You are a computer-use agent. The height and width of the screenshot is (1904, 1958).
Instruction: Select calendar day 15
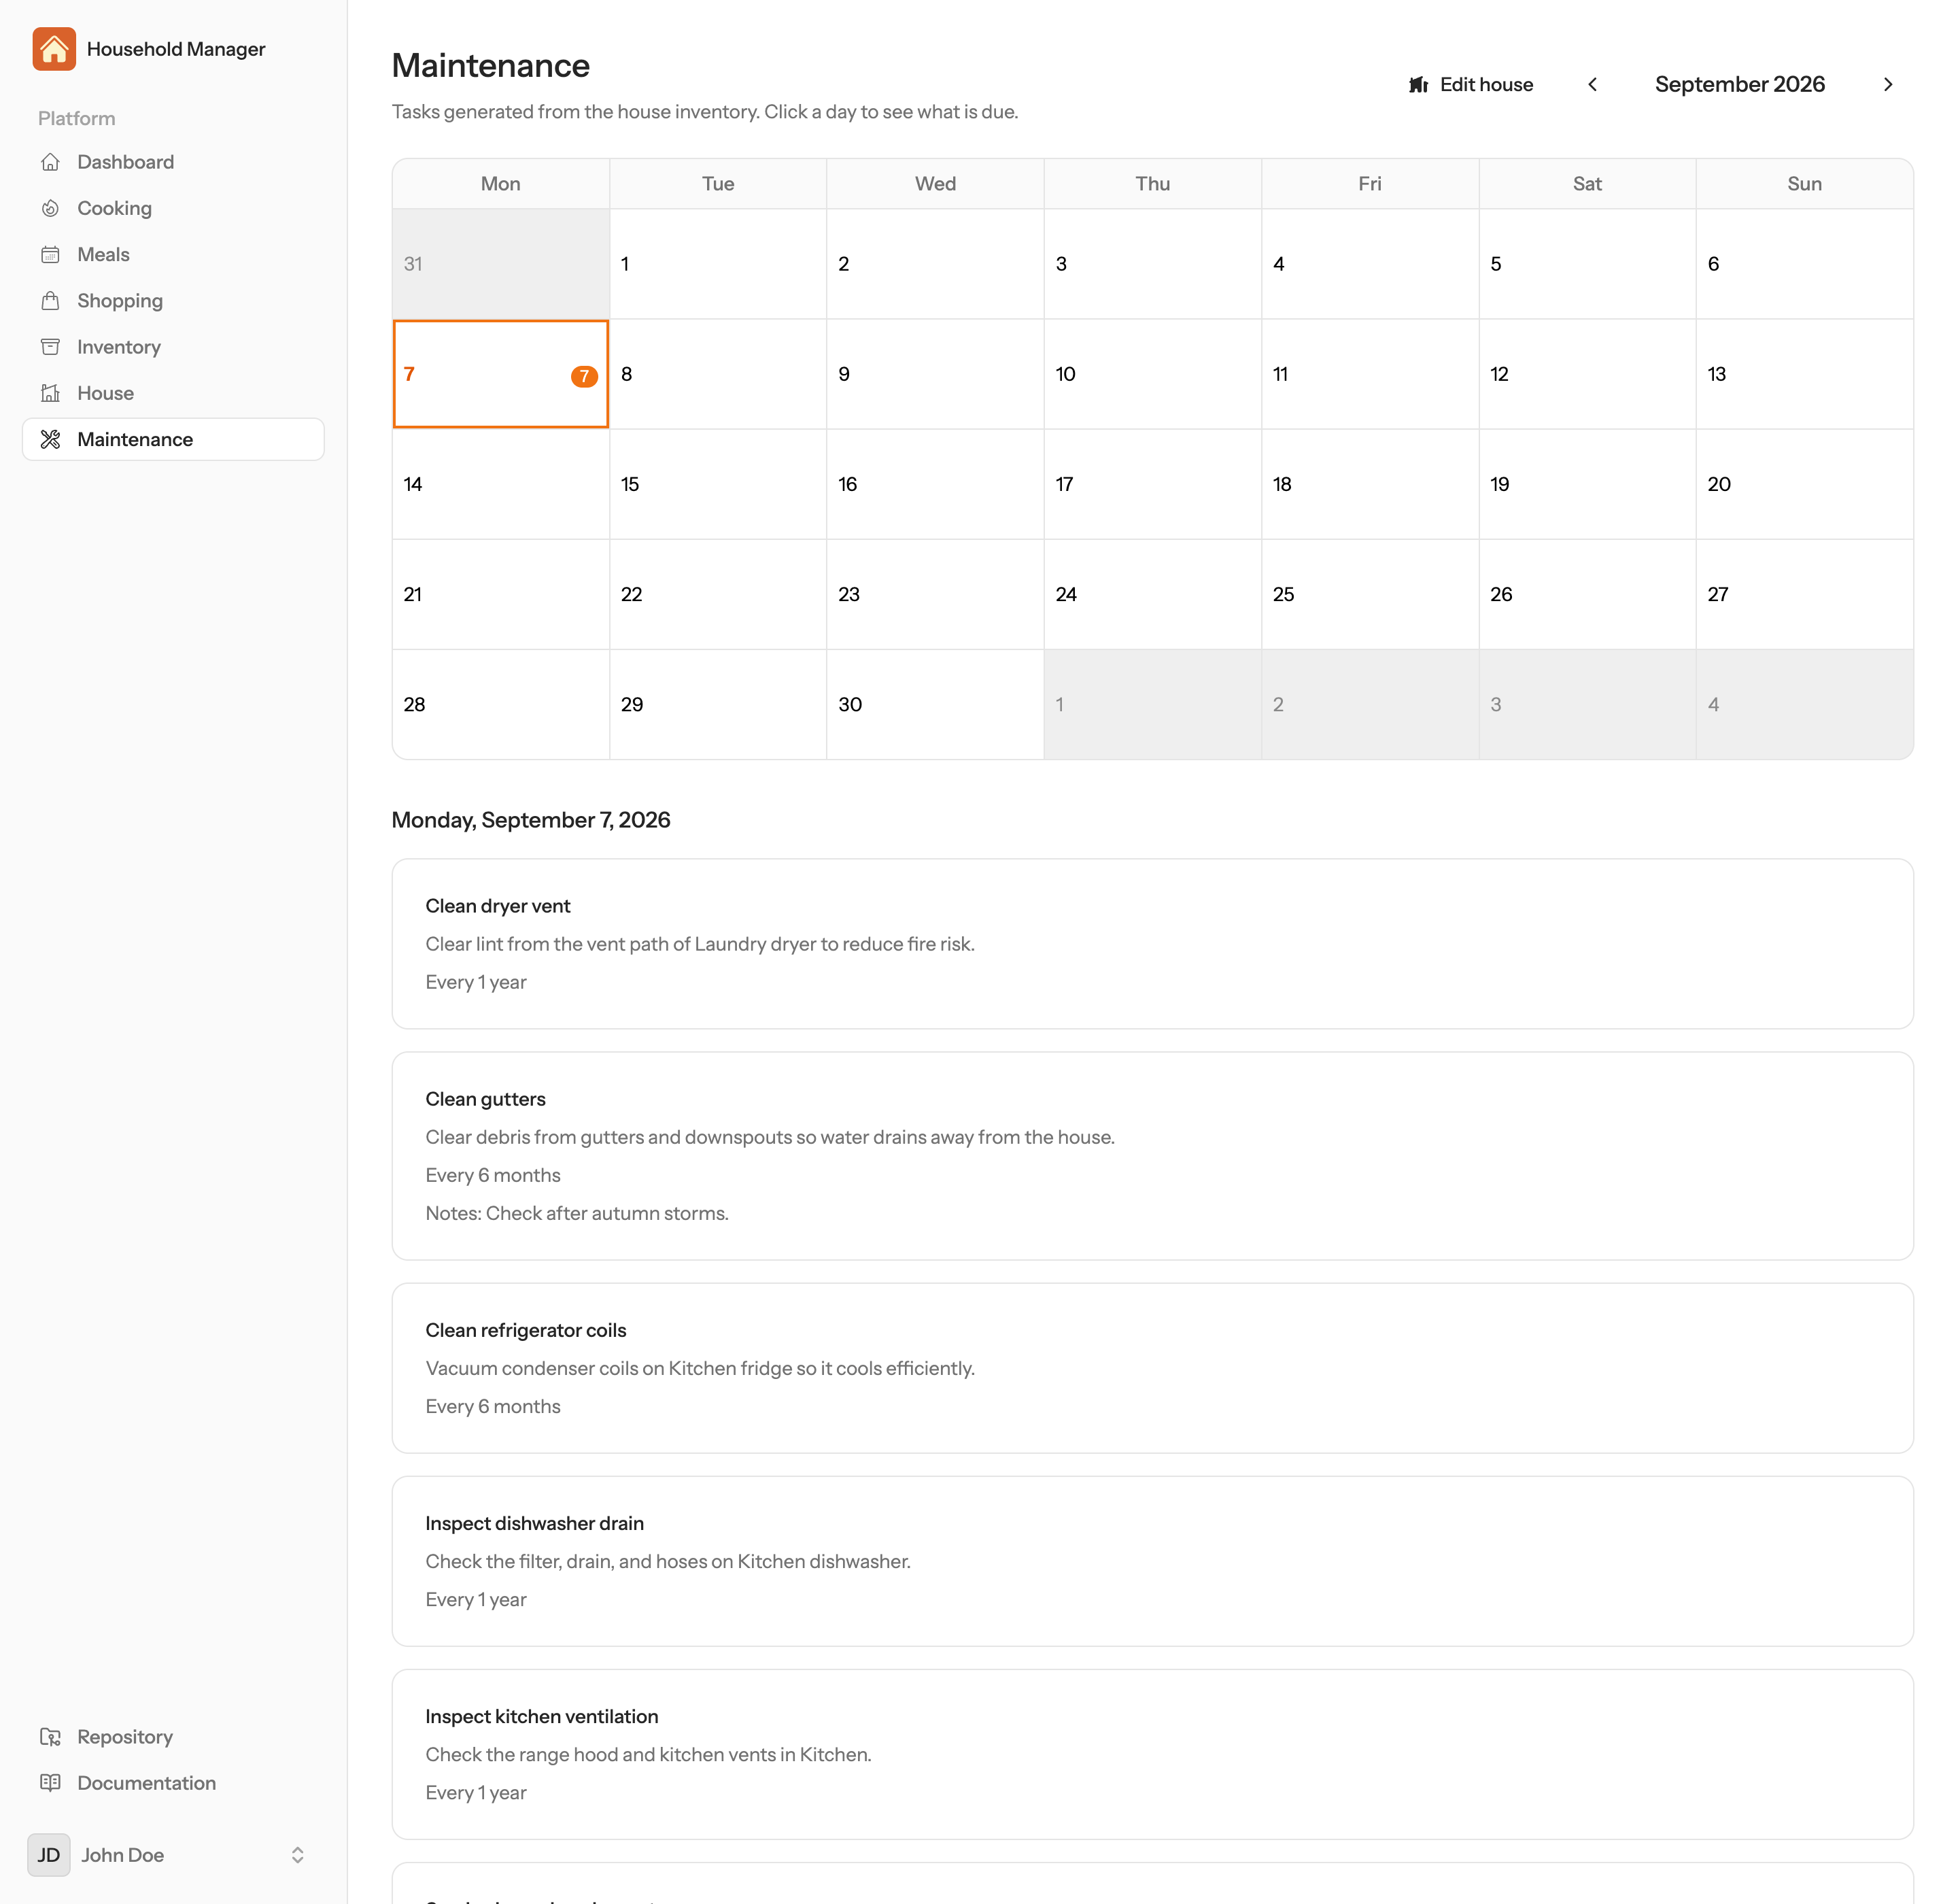click(718, 484)
